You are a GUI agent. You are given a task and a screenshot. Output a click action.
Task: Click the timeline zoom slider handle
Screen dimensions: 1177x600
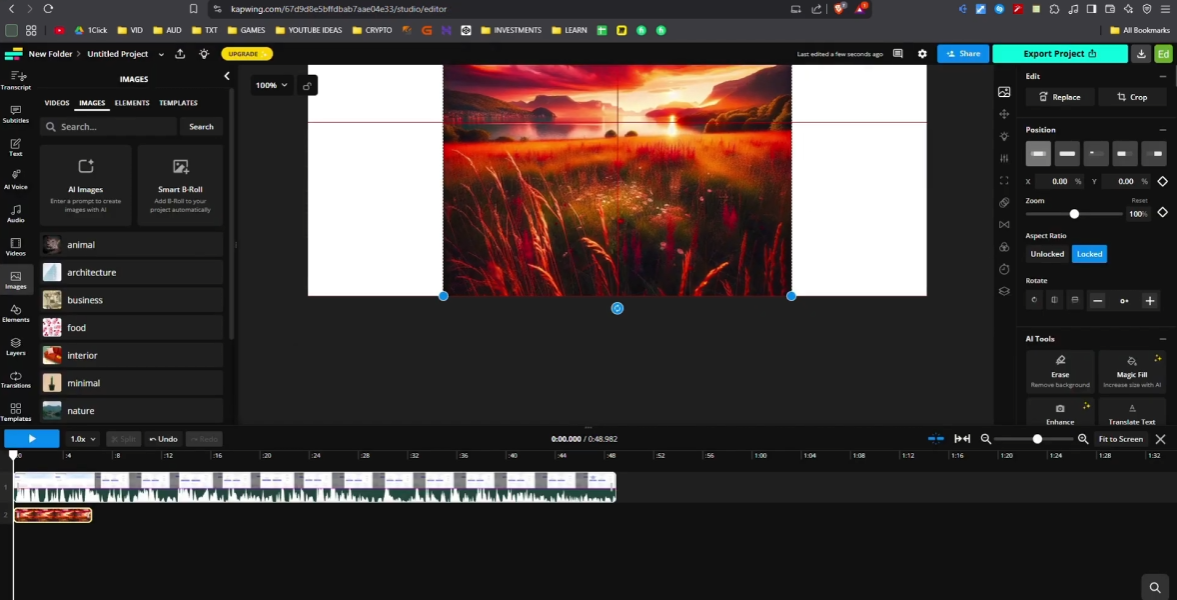click(1037, 439)
